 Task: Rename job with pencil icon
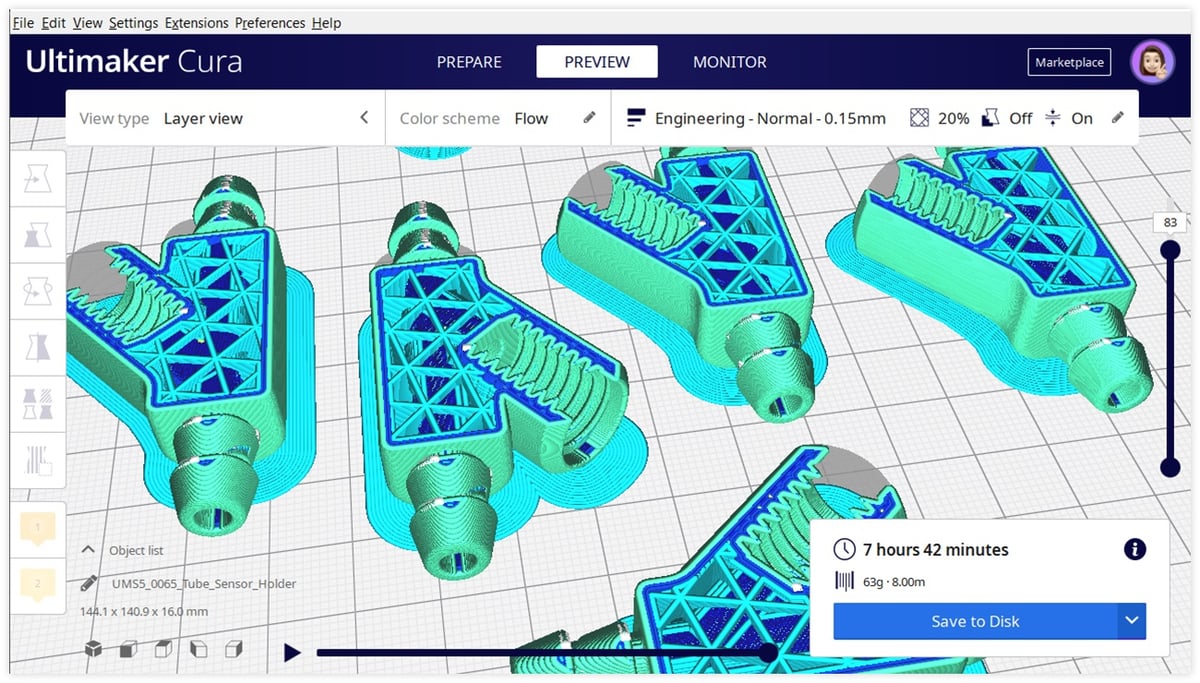(90, 583)
